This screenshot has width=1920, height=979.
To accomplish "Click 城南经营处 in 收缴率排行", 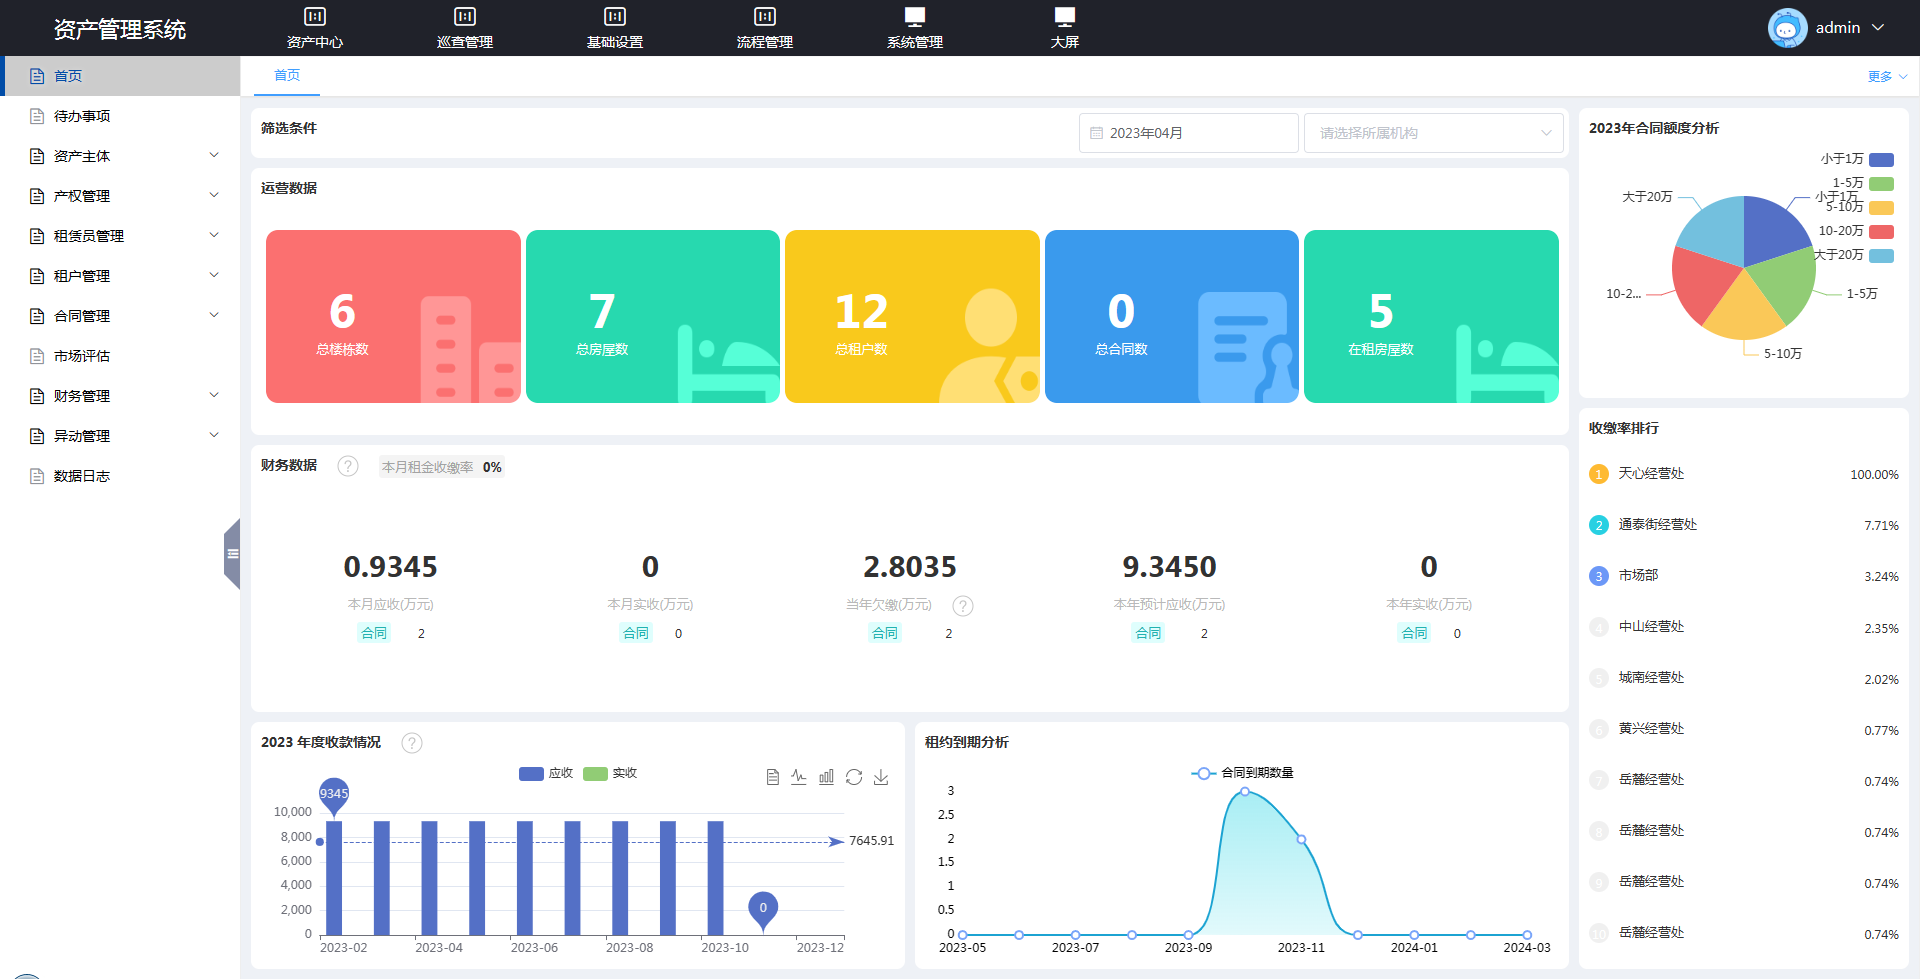I will pyautogui.click(x=1651, y=678).
